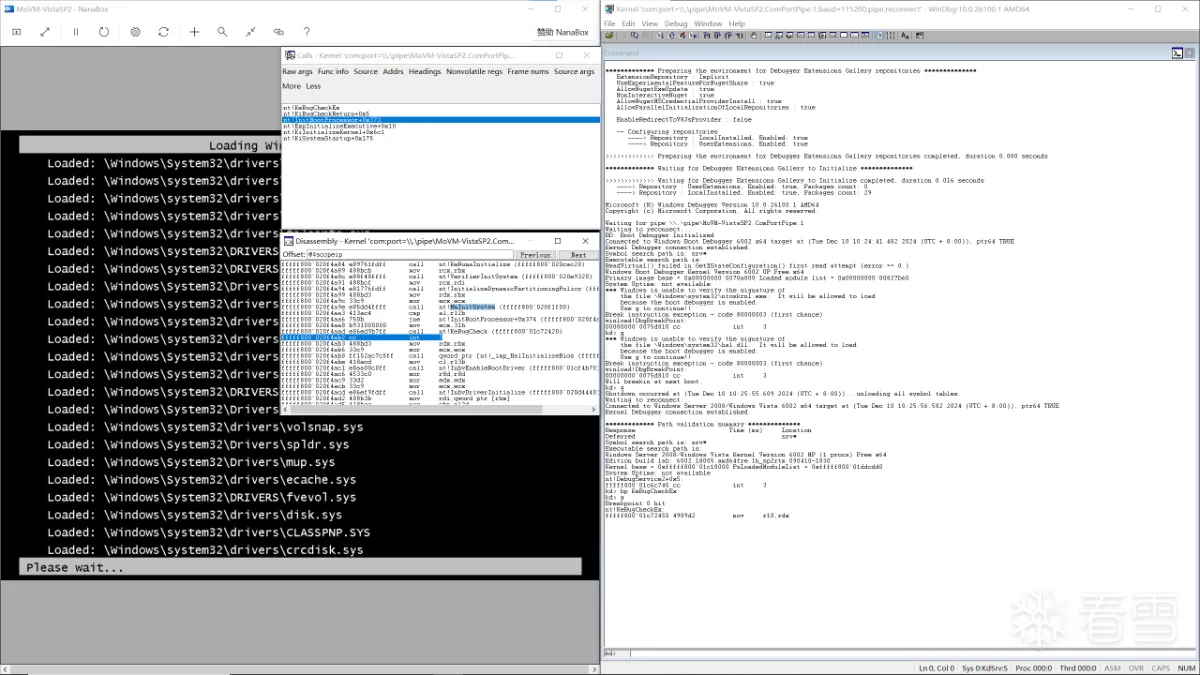Open NanaBox virtual machine settings gear
The height and width of the screenshot is (675, 1200).
tap(135, 32)
